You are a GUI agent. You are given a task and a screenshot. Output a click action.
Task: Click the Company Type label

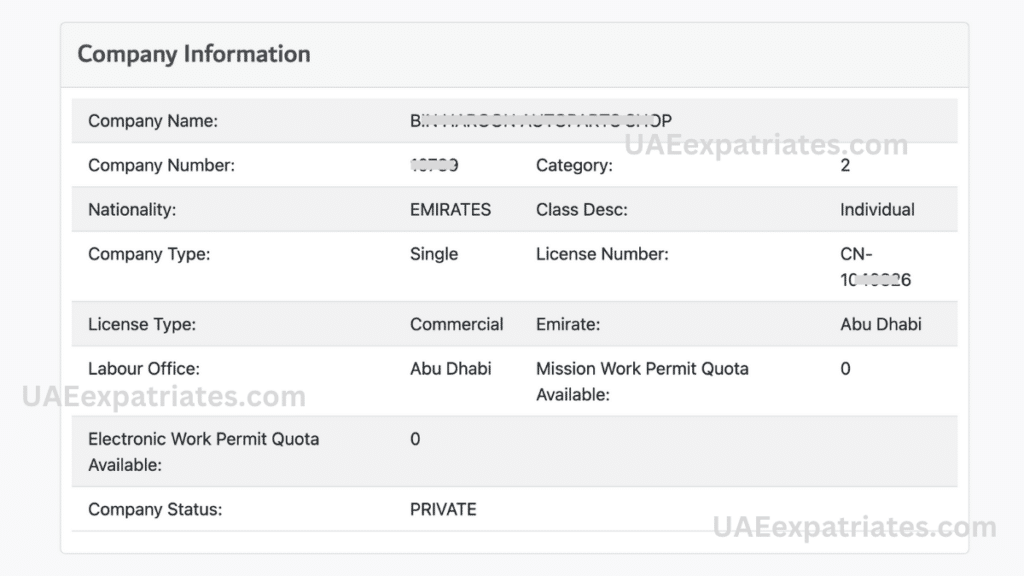click(x=149, y=254)
